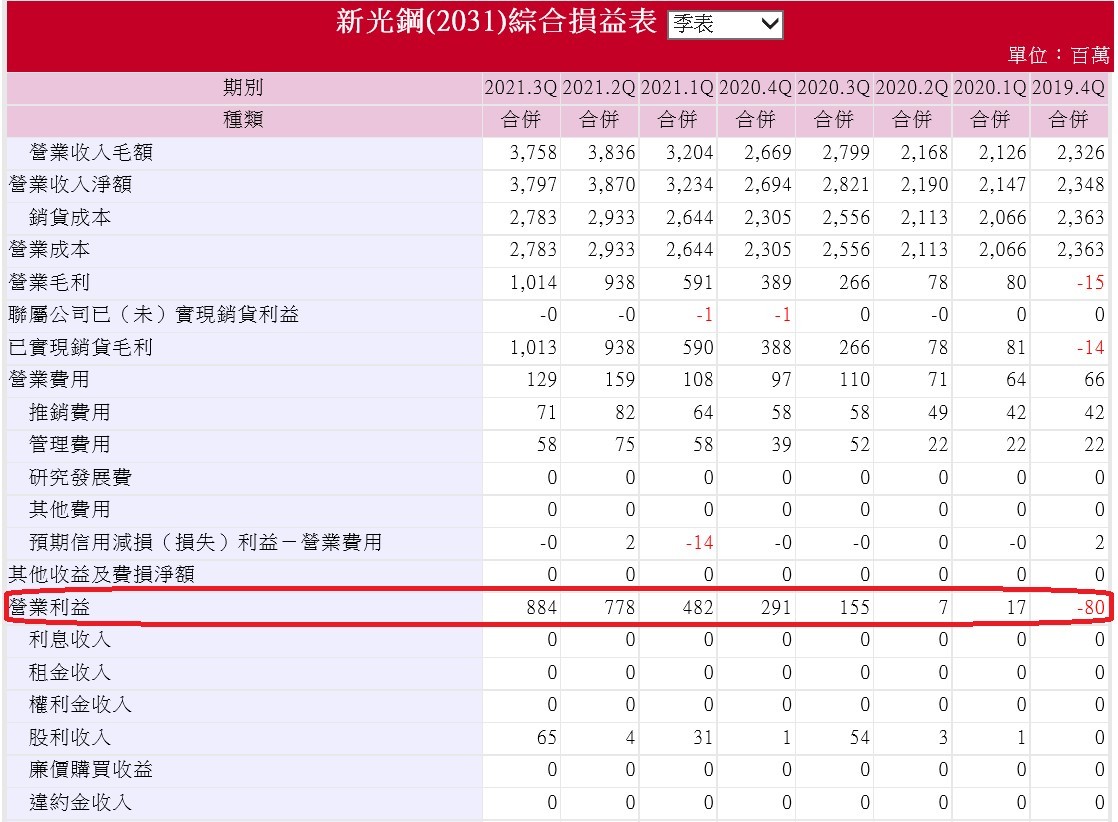This screenshot has width=1118, height=822.
Task: Select the 2021.1Q column header
Action: tap(677, 88)
